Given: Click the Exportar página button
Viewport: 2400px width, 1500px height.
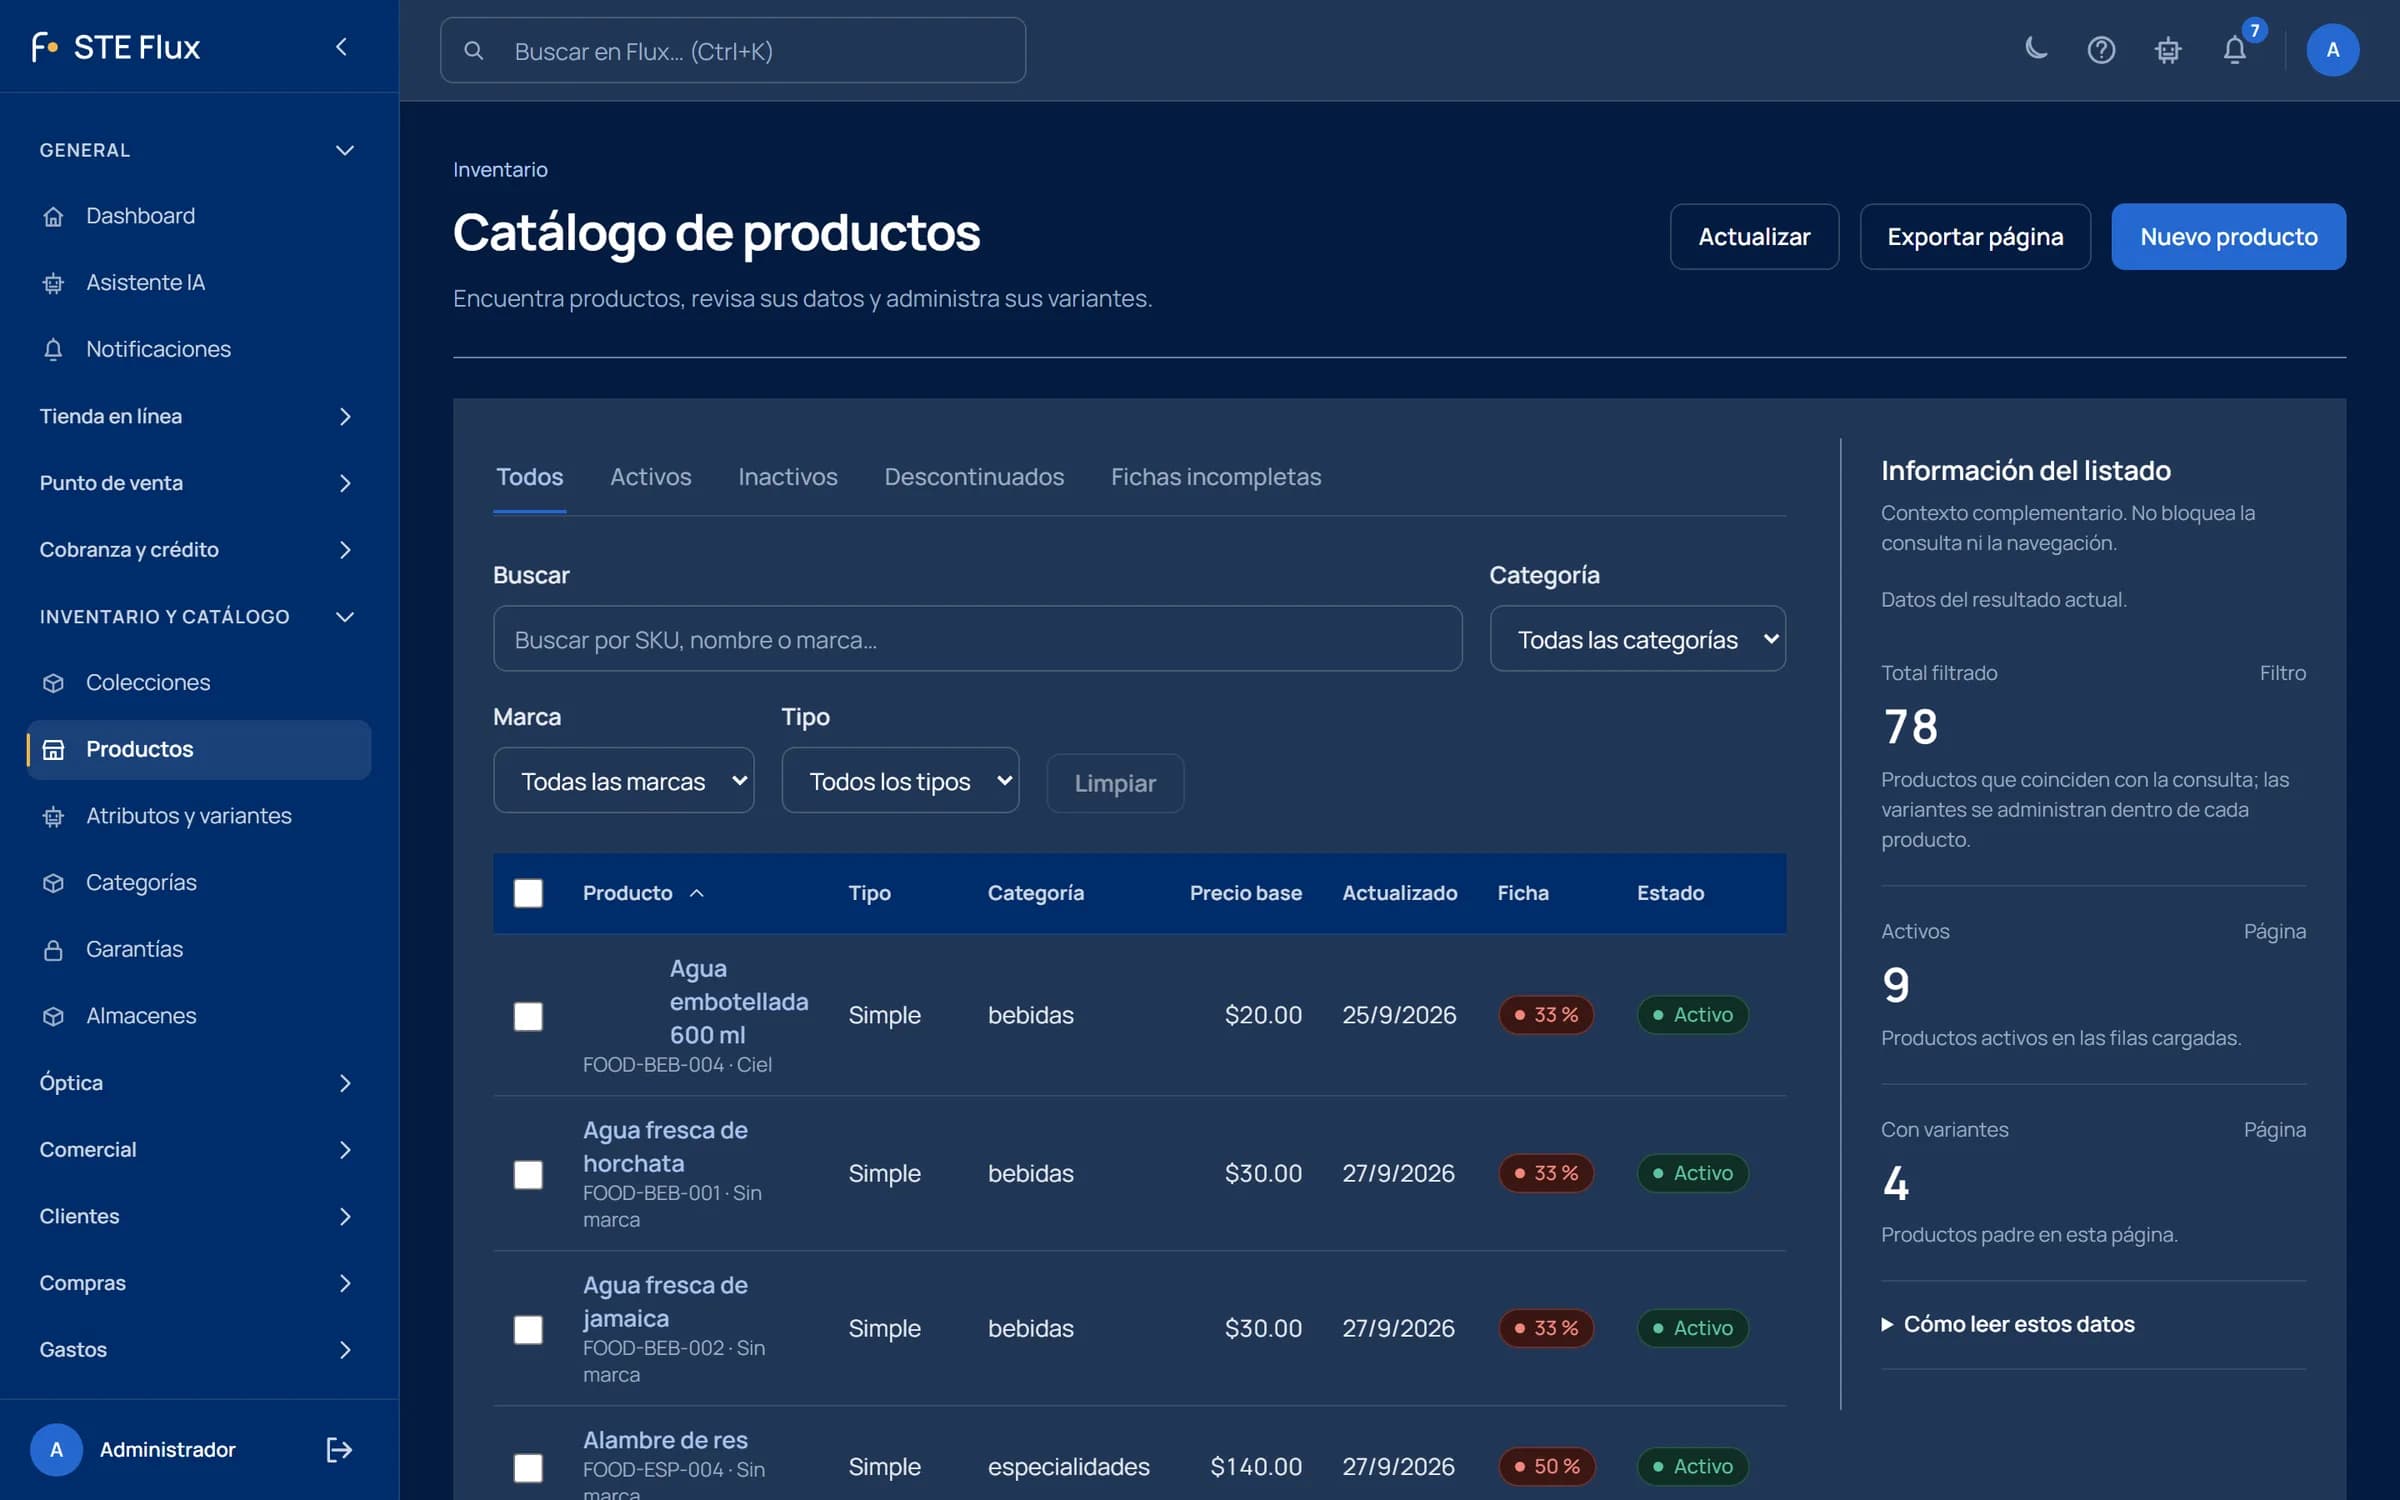Looking at the screenshot, I should [x=1975, y=237].
